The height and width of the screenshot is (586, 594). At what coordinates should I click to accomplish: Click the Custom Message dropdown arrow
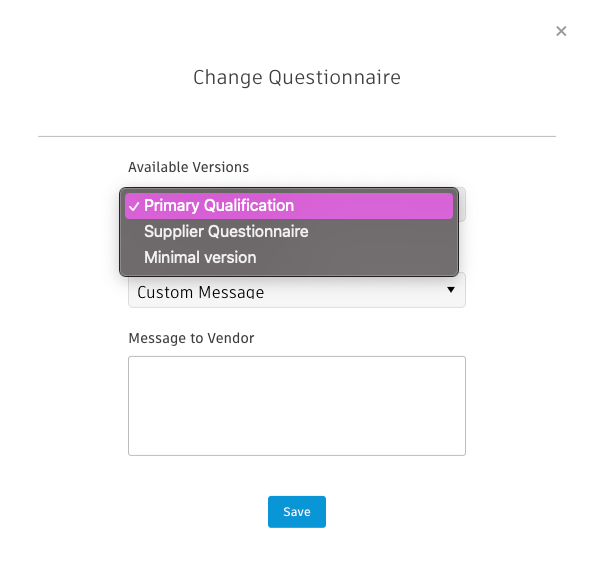tap(451, 290)
